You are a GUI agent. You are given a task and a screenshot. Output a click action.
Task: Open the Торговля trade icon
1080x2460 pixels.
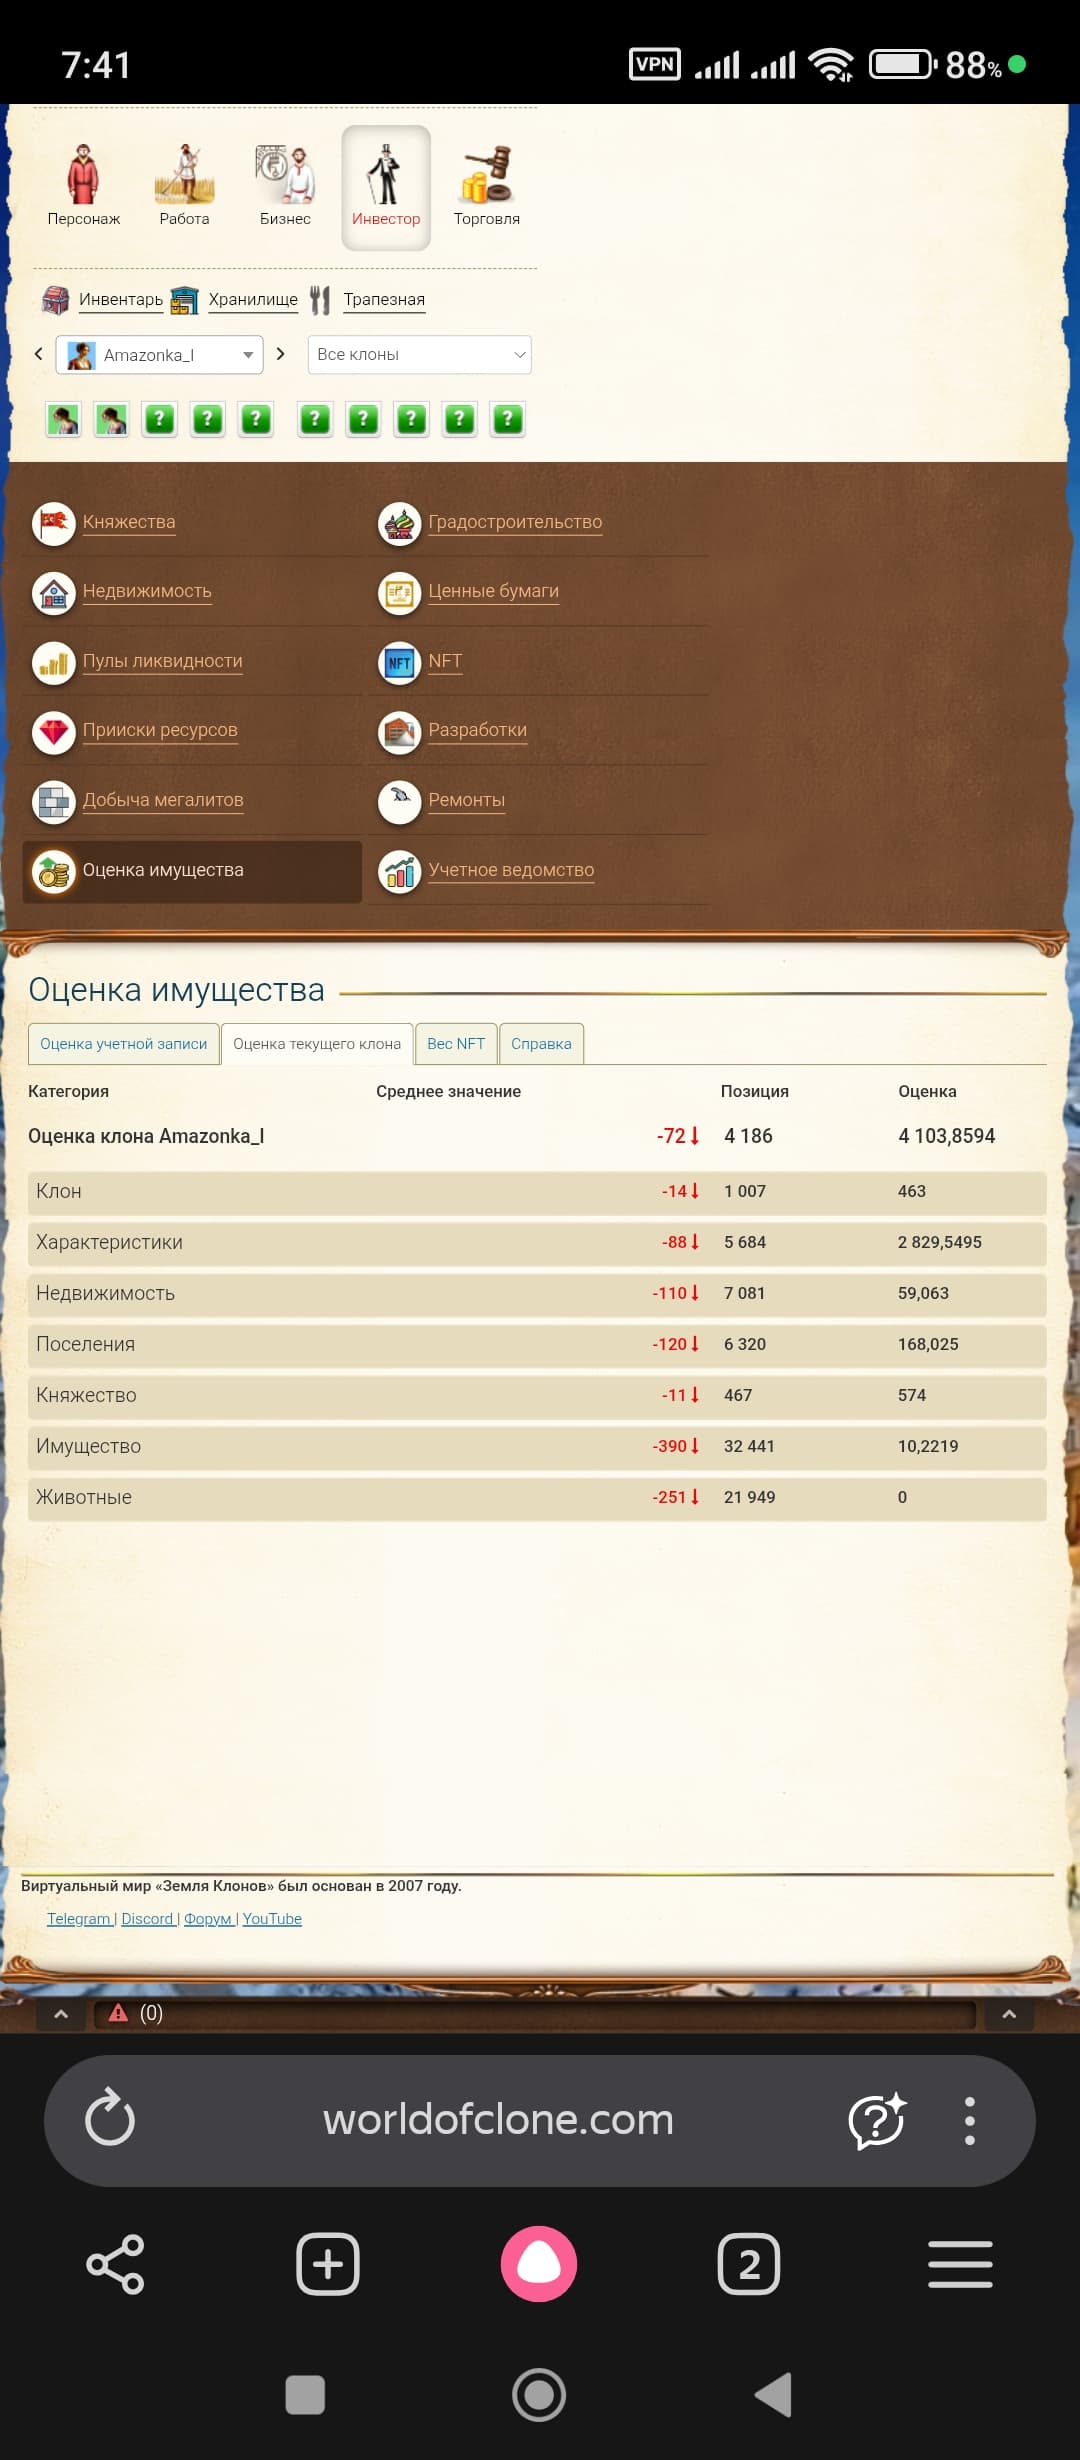[486, 175]
